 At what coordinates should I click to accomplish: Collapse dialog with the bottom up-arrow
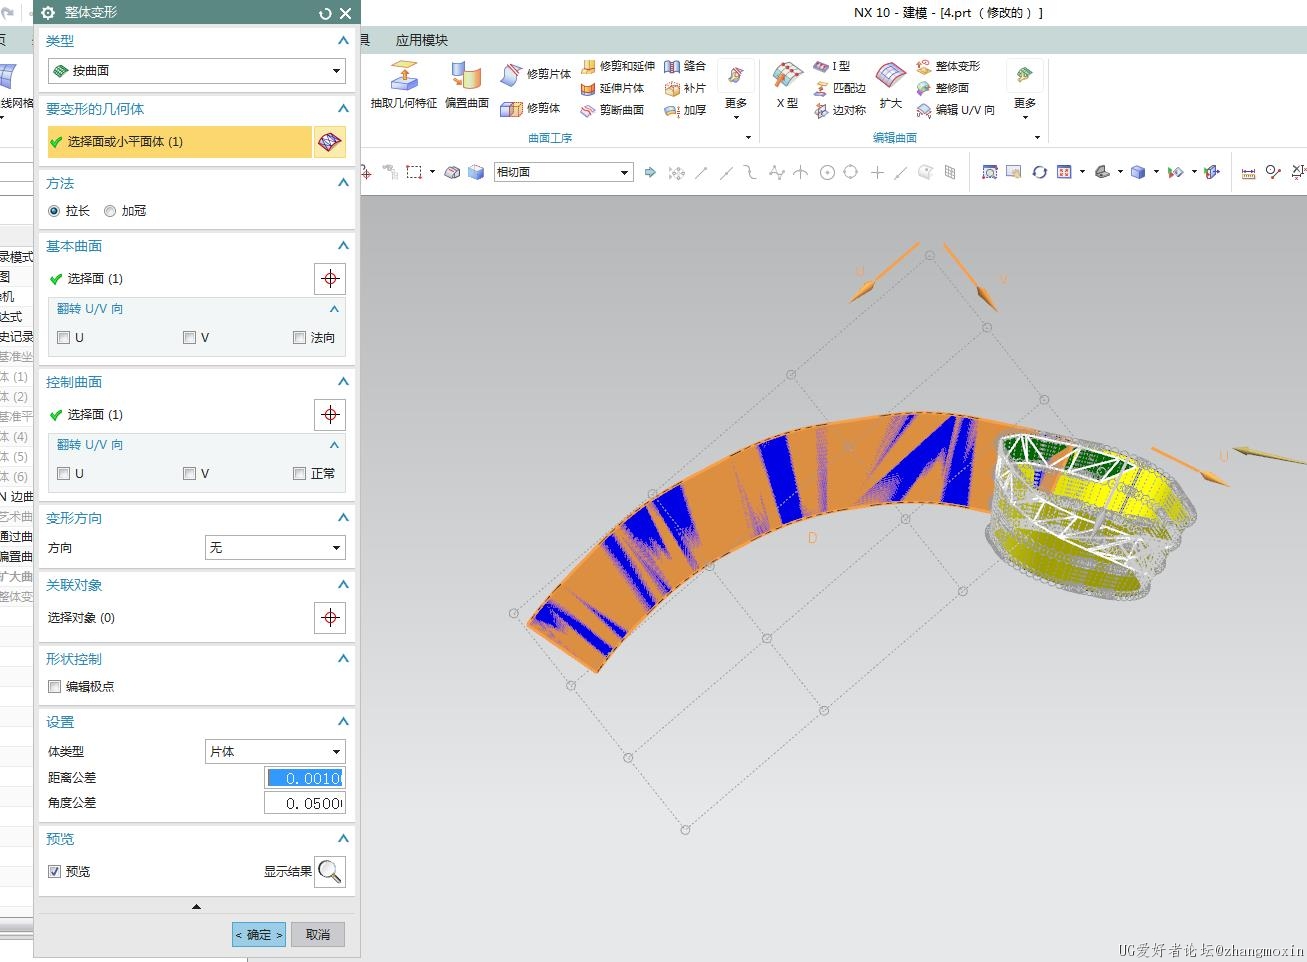[196, 907]
